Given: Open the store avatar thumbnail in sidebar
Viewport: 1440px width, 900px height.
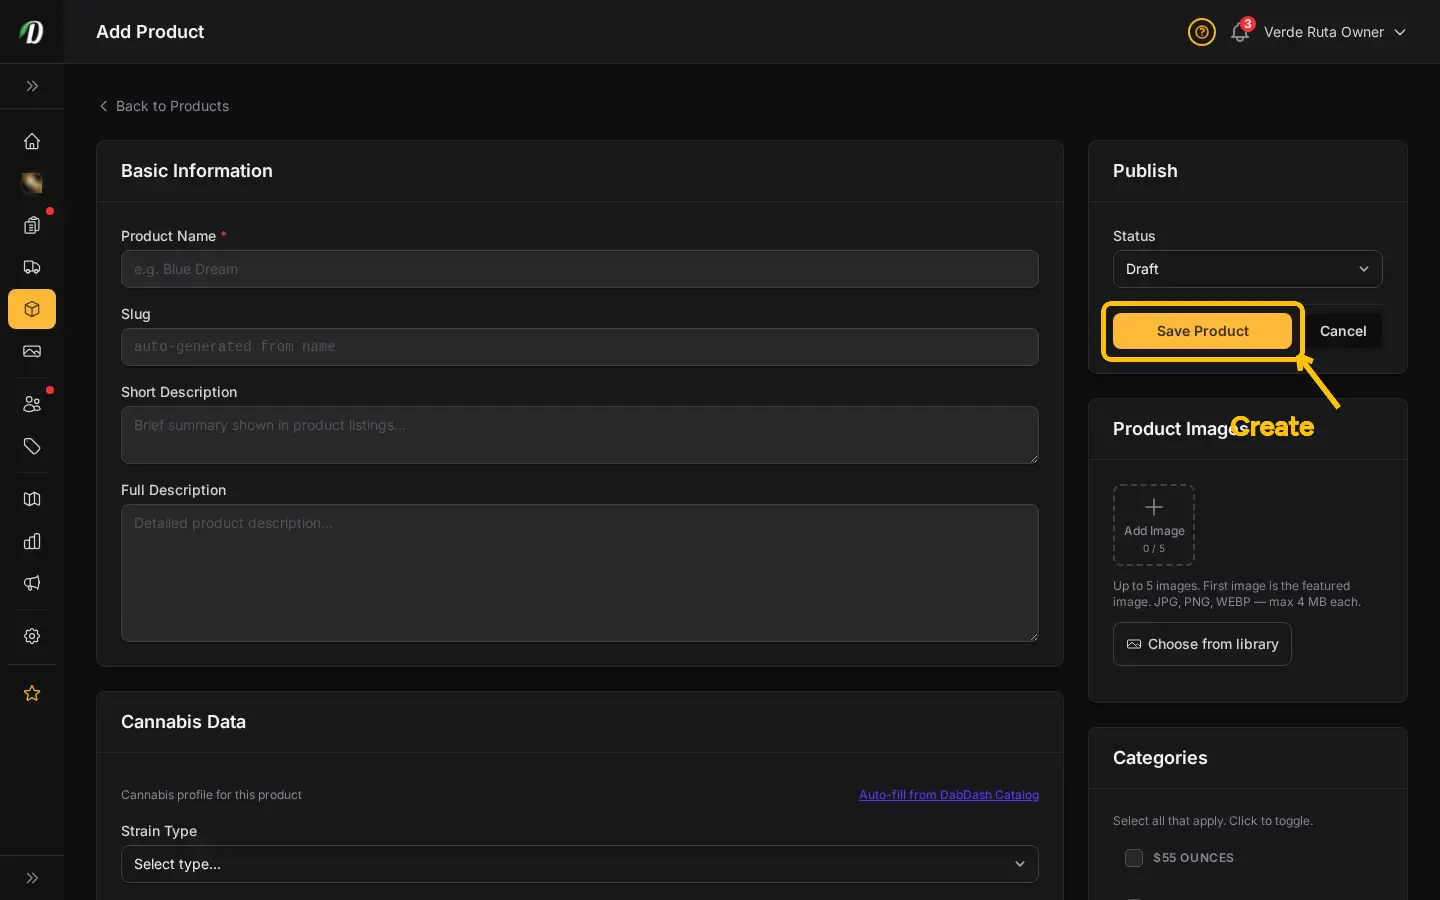Looking at the screenshot, I should click(32, 183).
